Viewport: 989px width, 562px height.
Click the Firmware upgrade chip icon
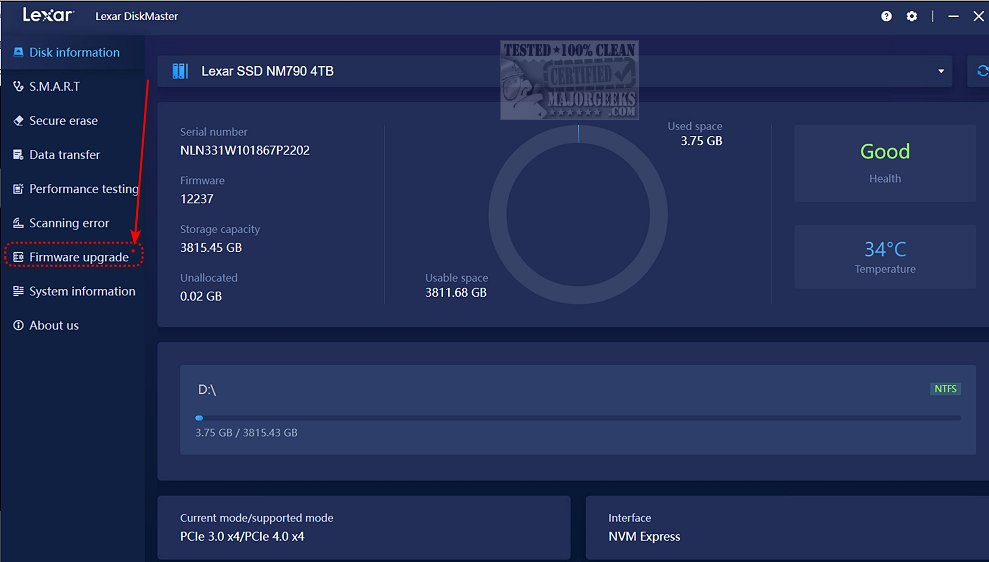(x=18, y=257)
